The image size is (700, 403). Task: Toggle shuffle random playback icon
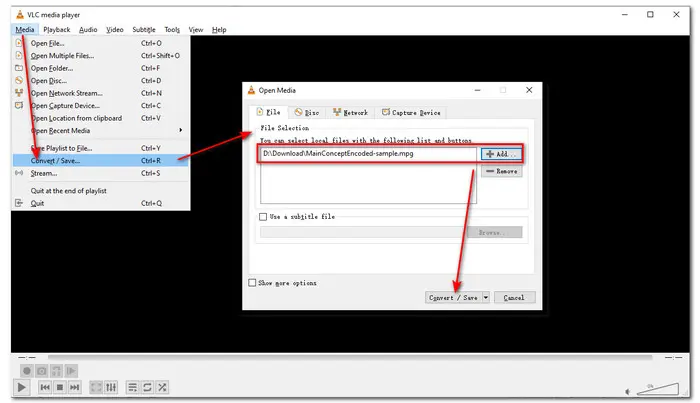pyautogui.click(x=162, y=387)
